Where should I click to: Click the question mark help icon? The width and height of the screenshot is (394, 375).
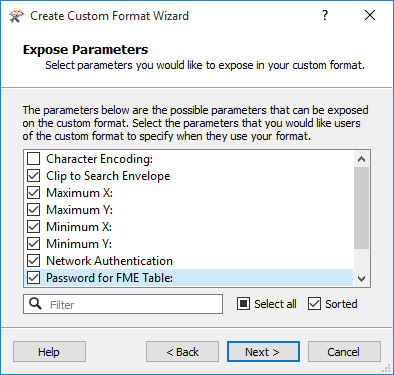(x=325, y=15)
